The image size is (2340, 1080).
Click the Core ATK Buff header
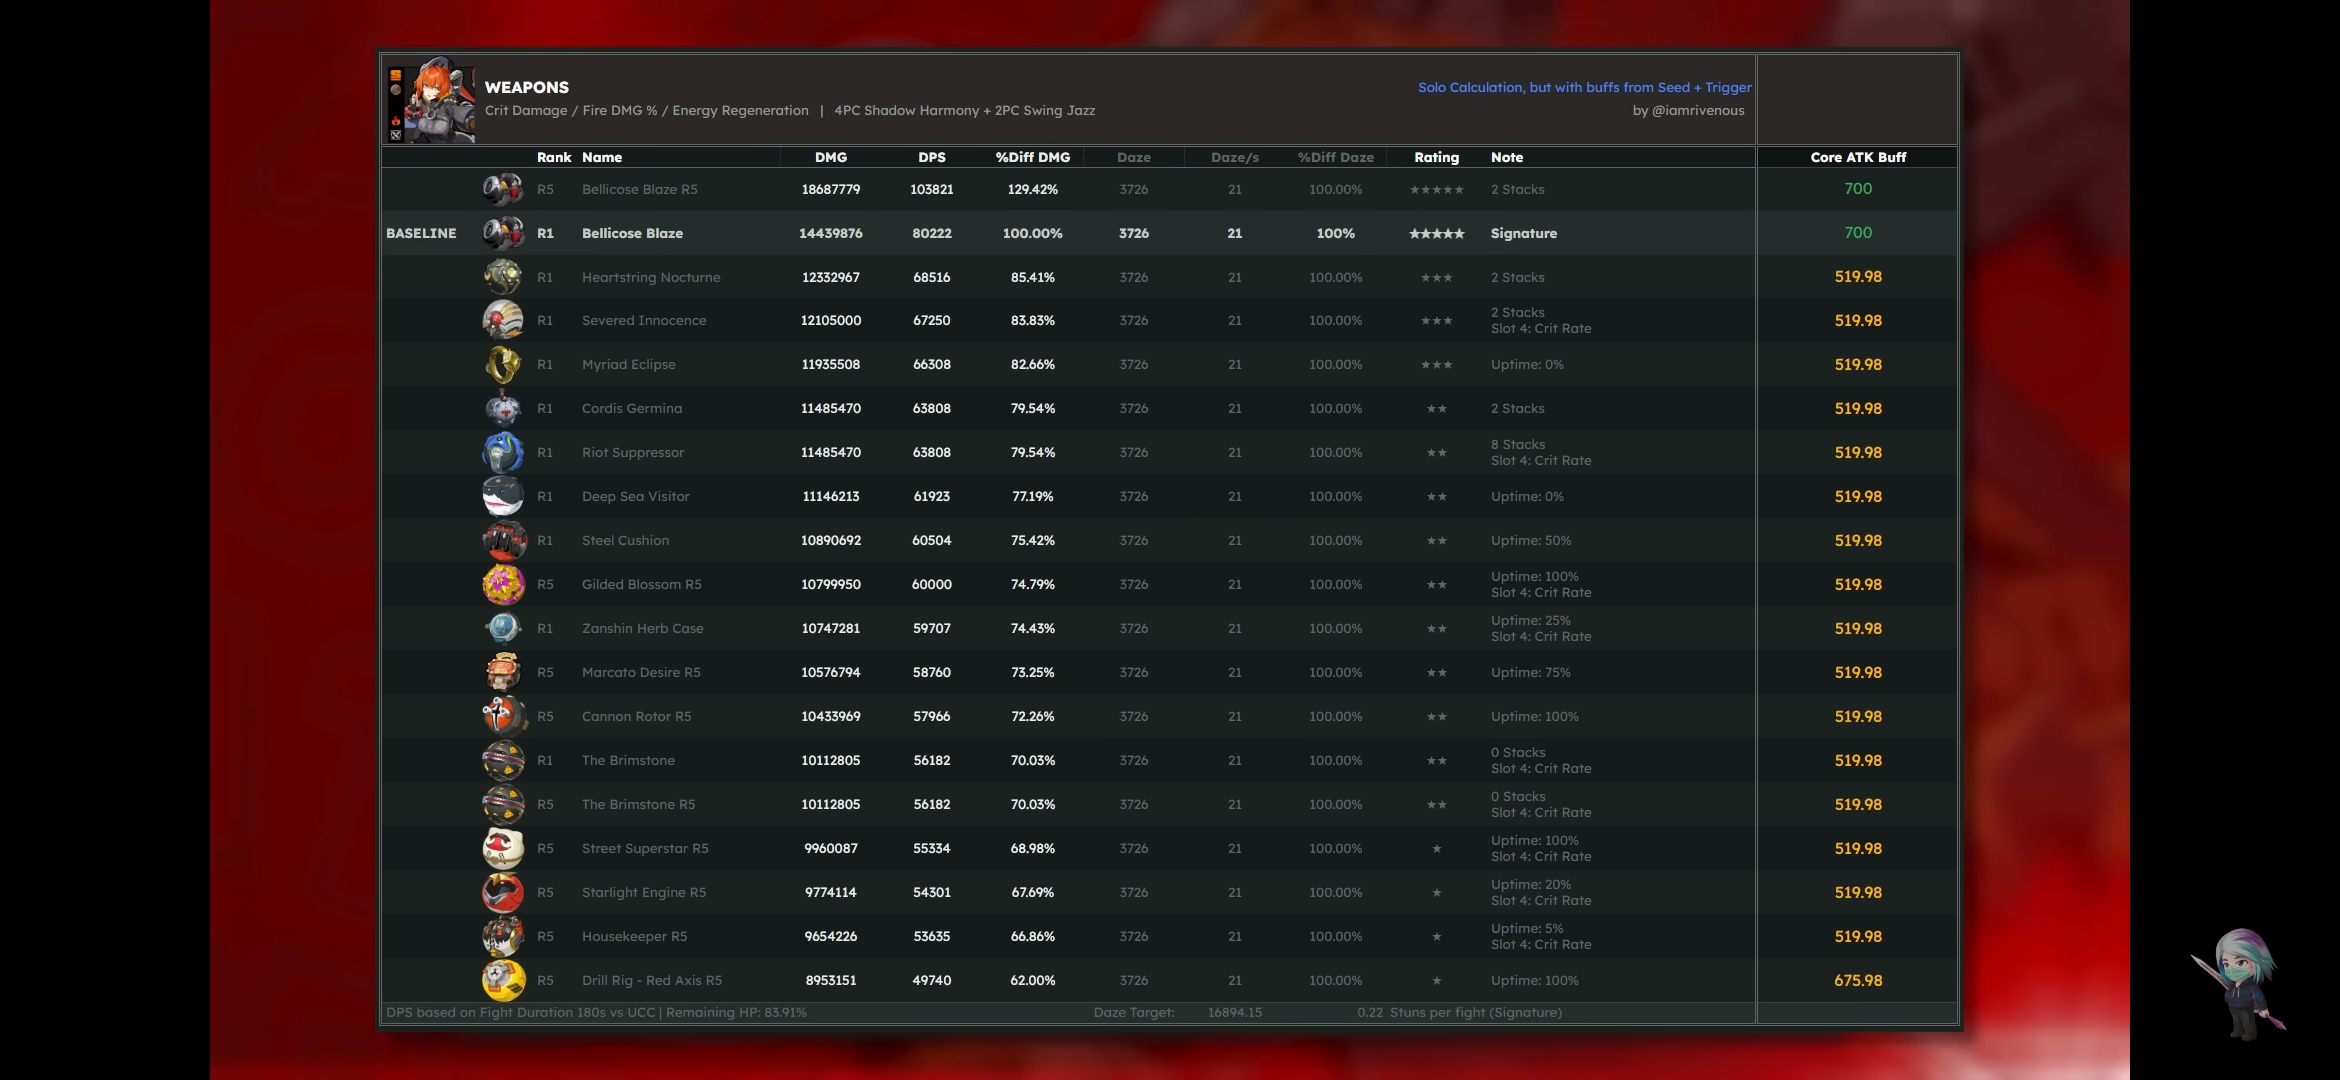1857,157
